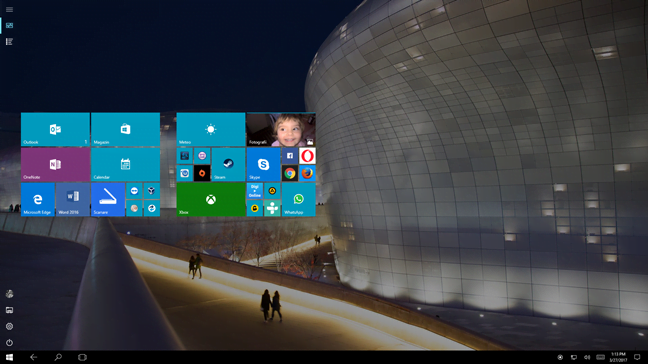Open the Xbox tile
Image resolution: width=648 pixels, height=364 pixels.
(x=211, y=200)
